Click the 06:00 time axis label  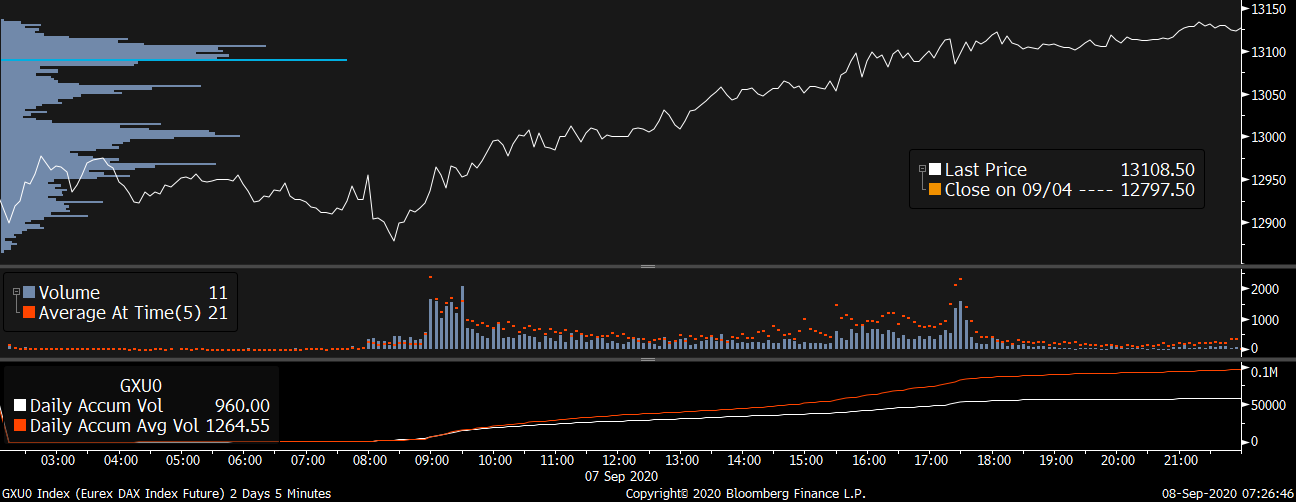click(246, 461)
